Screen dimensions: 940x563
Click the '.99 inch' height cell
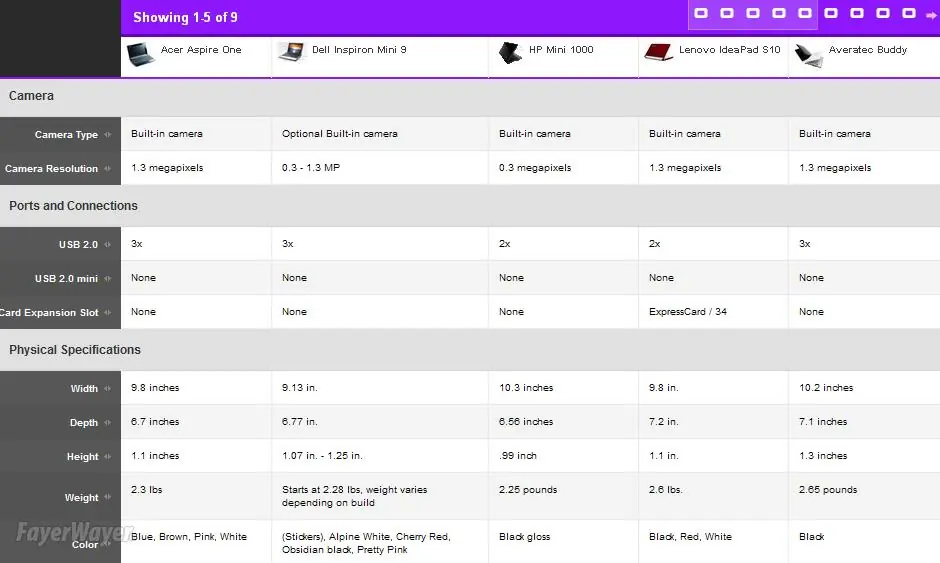click(x=517, y=456)
